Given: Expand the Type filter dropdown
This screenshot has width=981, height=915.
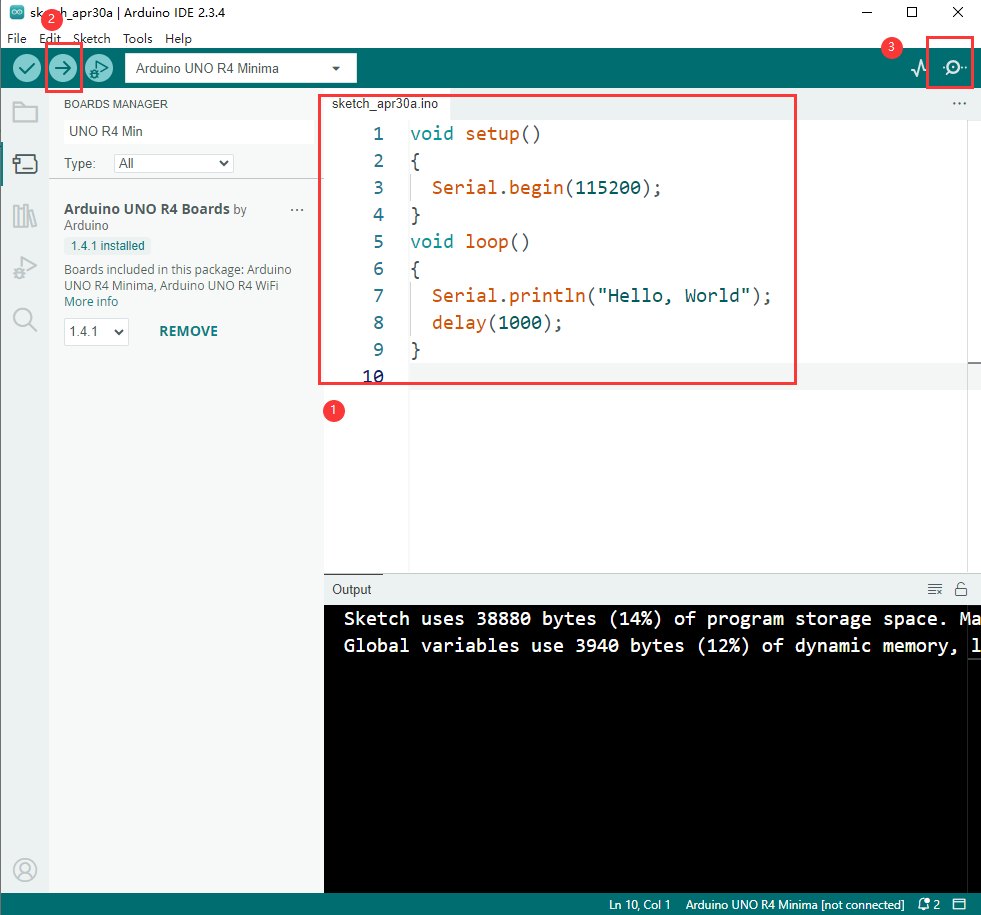Looking at the screenshot, I should click(173, 164).
